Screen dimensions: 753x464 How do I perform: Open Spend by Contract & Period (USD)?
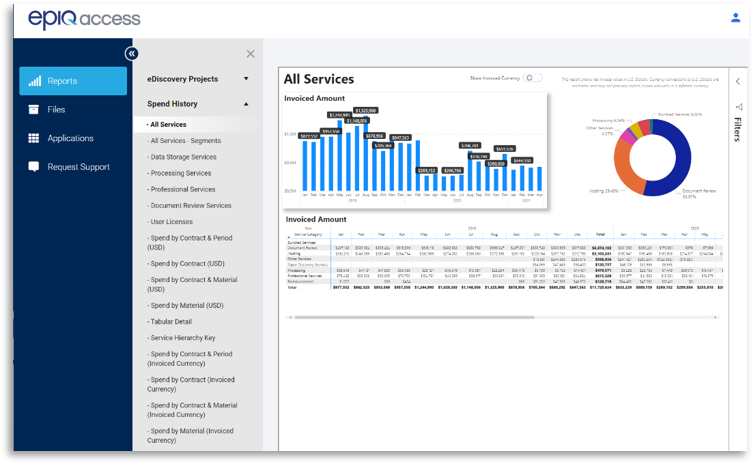[x=190, y=243]
